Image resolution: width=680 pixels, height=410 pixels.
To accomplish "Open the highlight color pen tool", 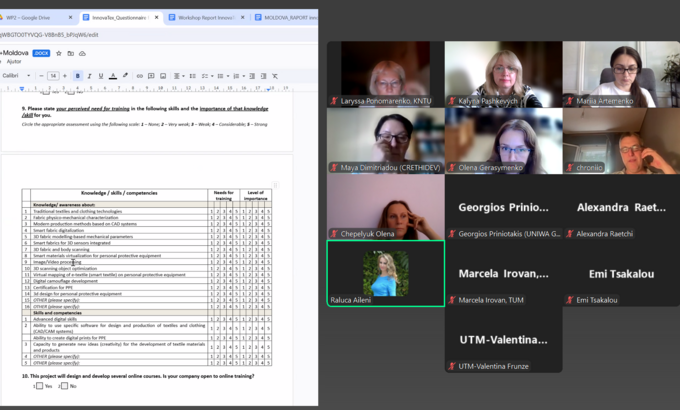I will point(125,76).
